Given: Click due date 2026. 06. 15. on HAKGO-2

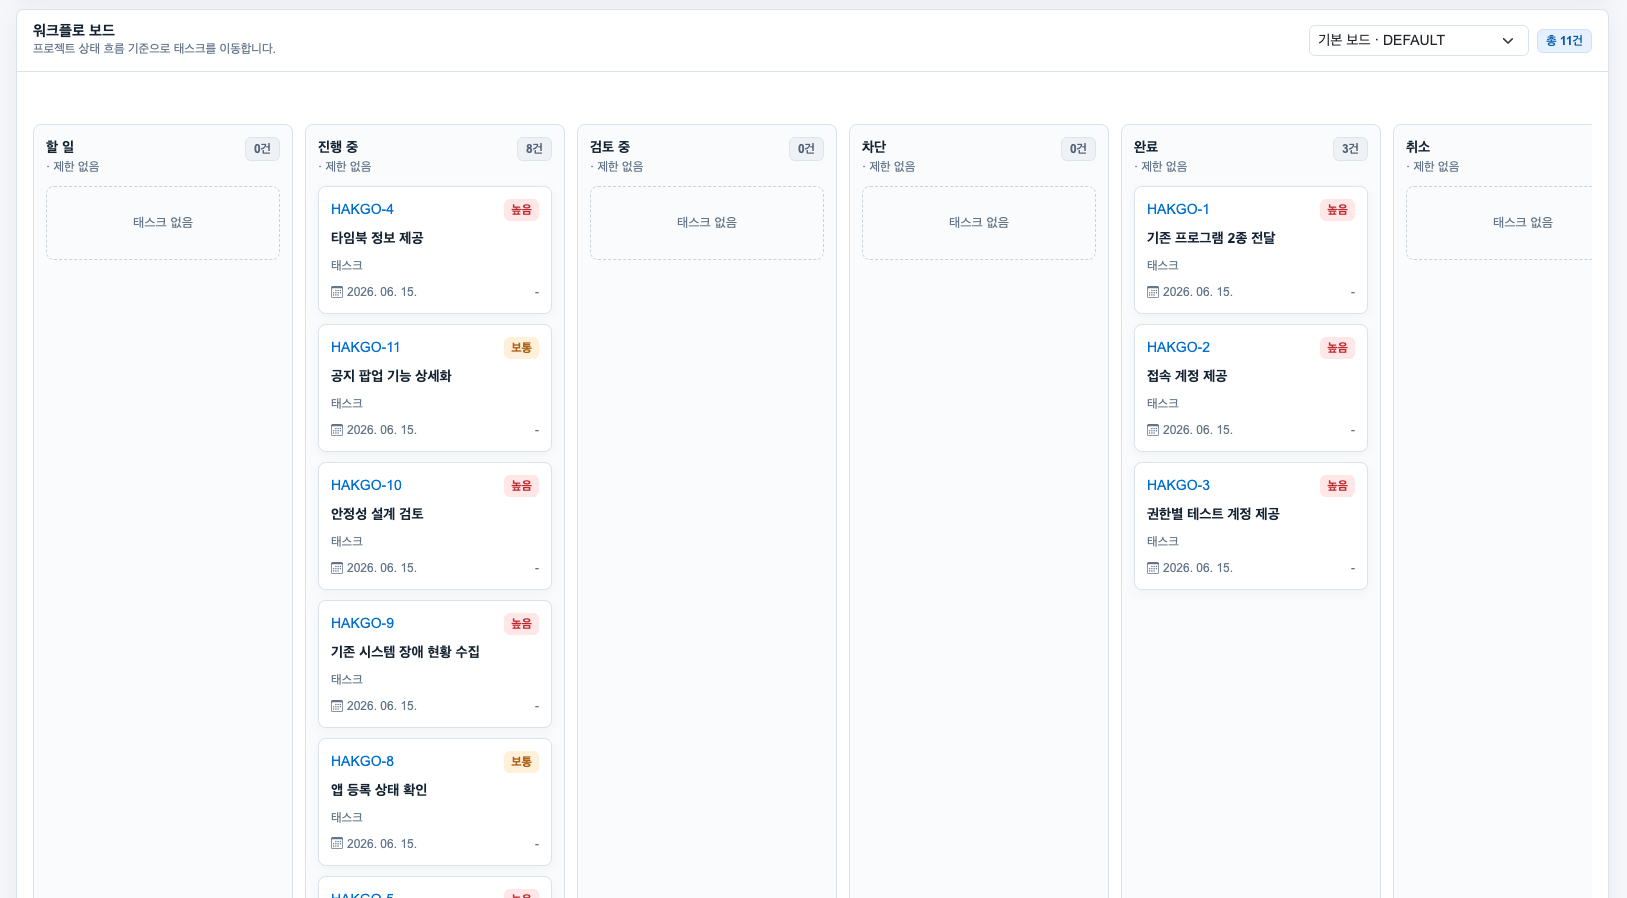Looking at the screenshot, I should [1198, 430].
